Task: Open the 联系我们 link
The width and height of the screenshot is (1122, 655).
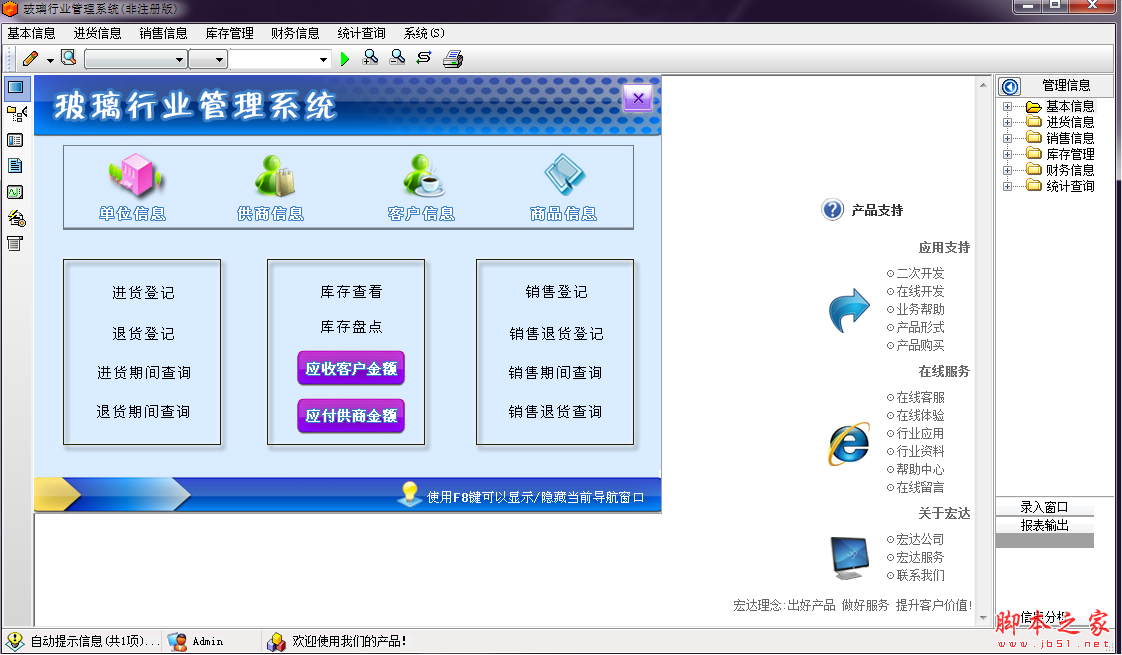Action: click(x=920, y=576)
